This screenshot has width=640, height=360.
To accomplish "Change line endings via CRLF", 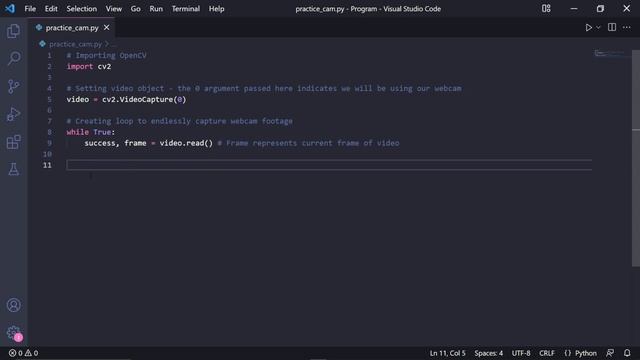I will [547, 353].
